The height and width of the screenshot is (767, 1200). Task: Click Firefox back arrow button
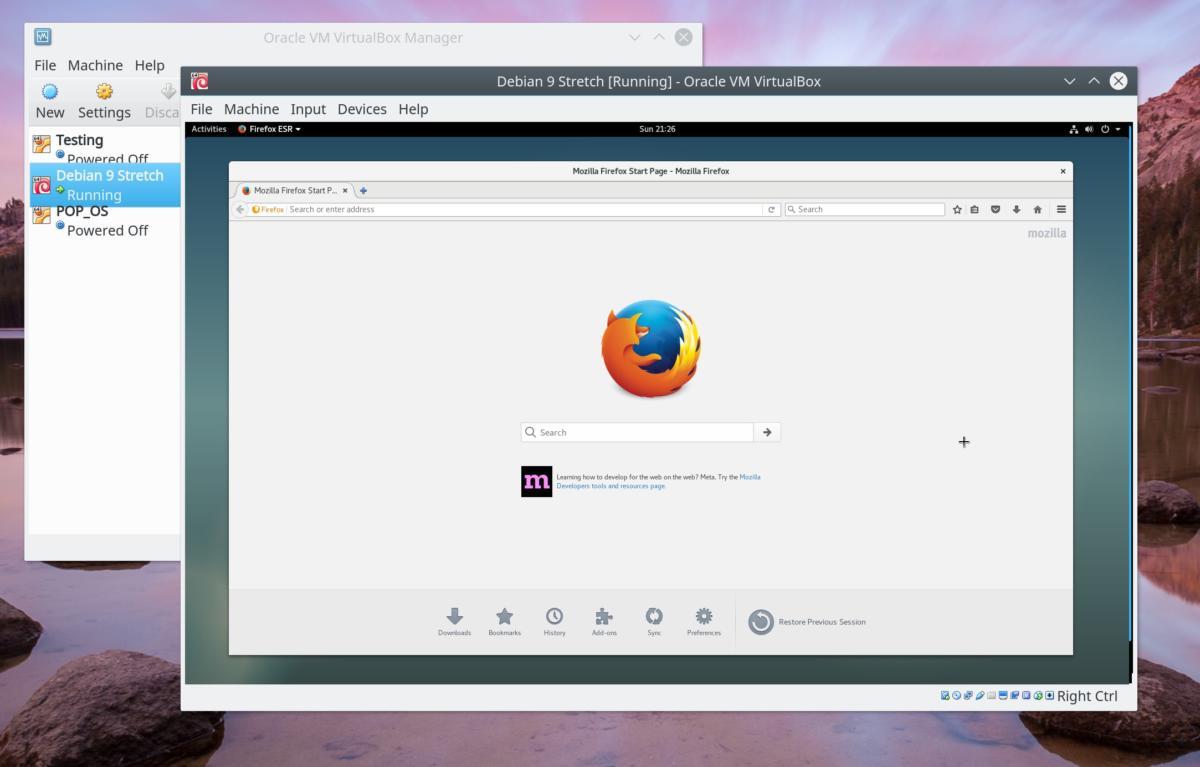(x=240, y=209)
